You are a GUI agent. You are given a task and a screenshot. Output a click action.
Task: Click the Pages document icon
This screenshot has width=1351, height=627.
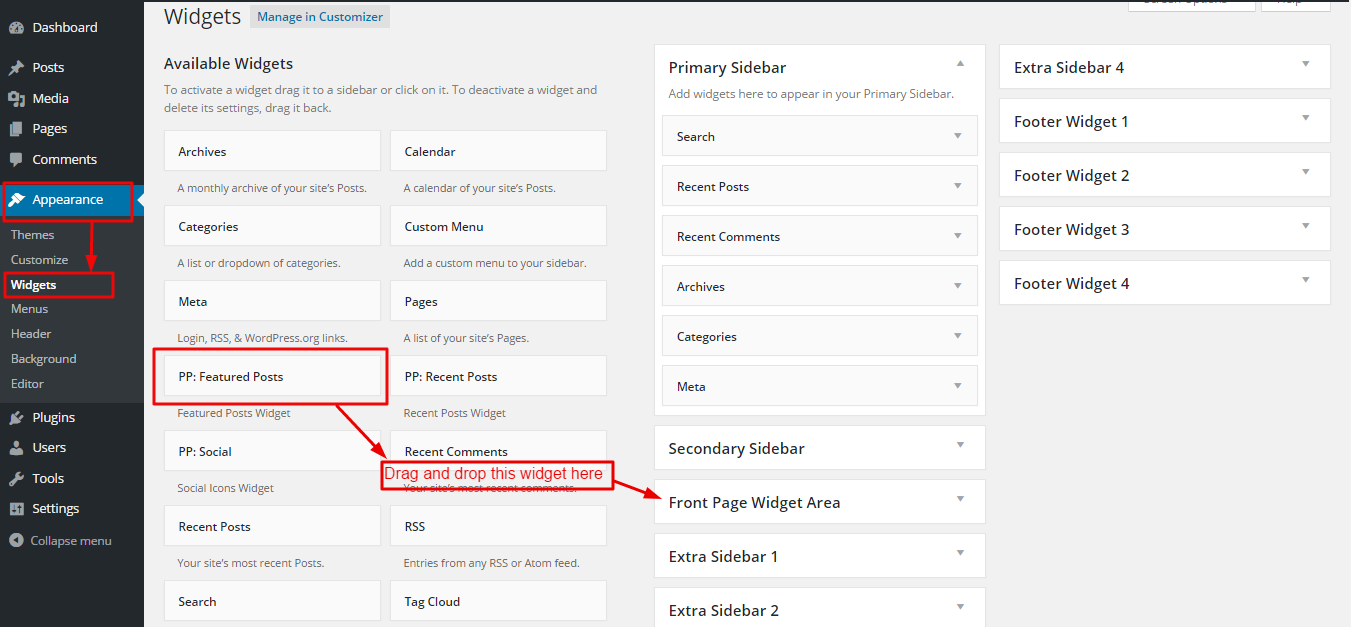16,129
